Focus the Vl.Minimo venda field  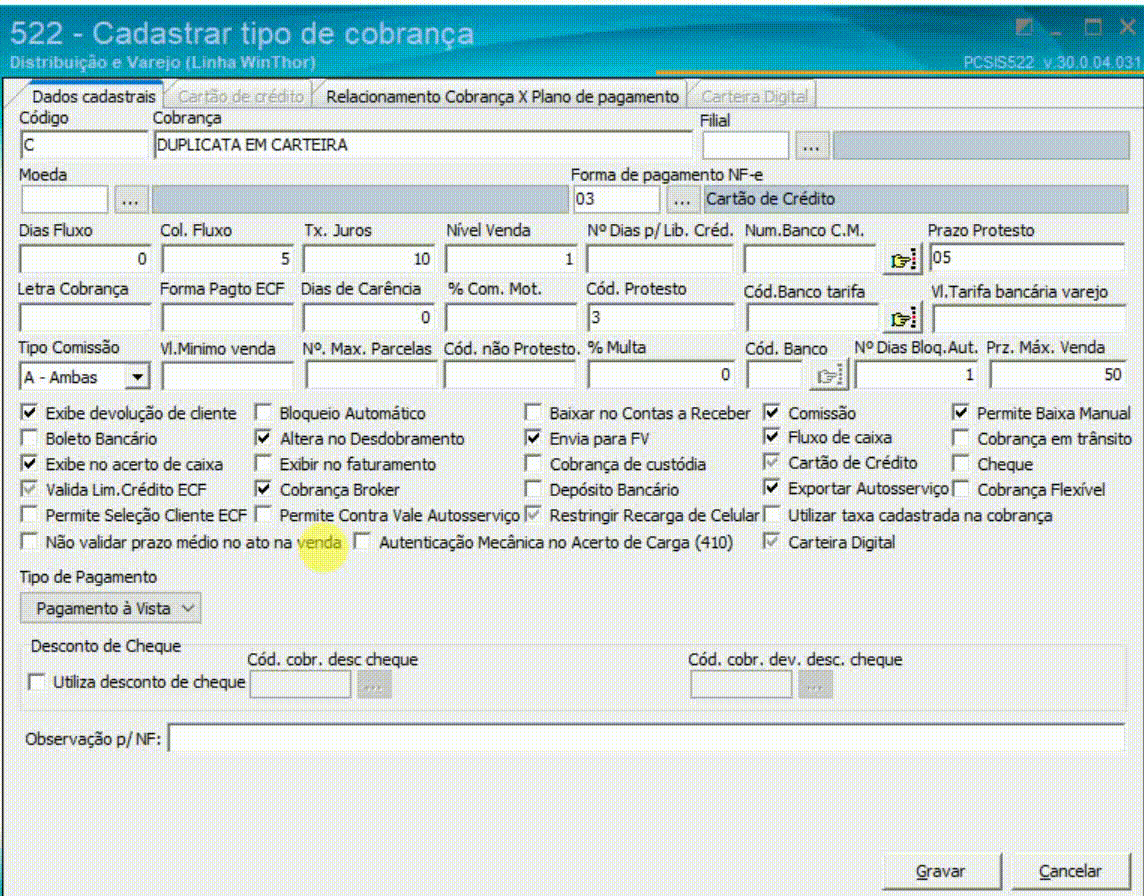pyautogui.click(x=227, y=376)
